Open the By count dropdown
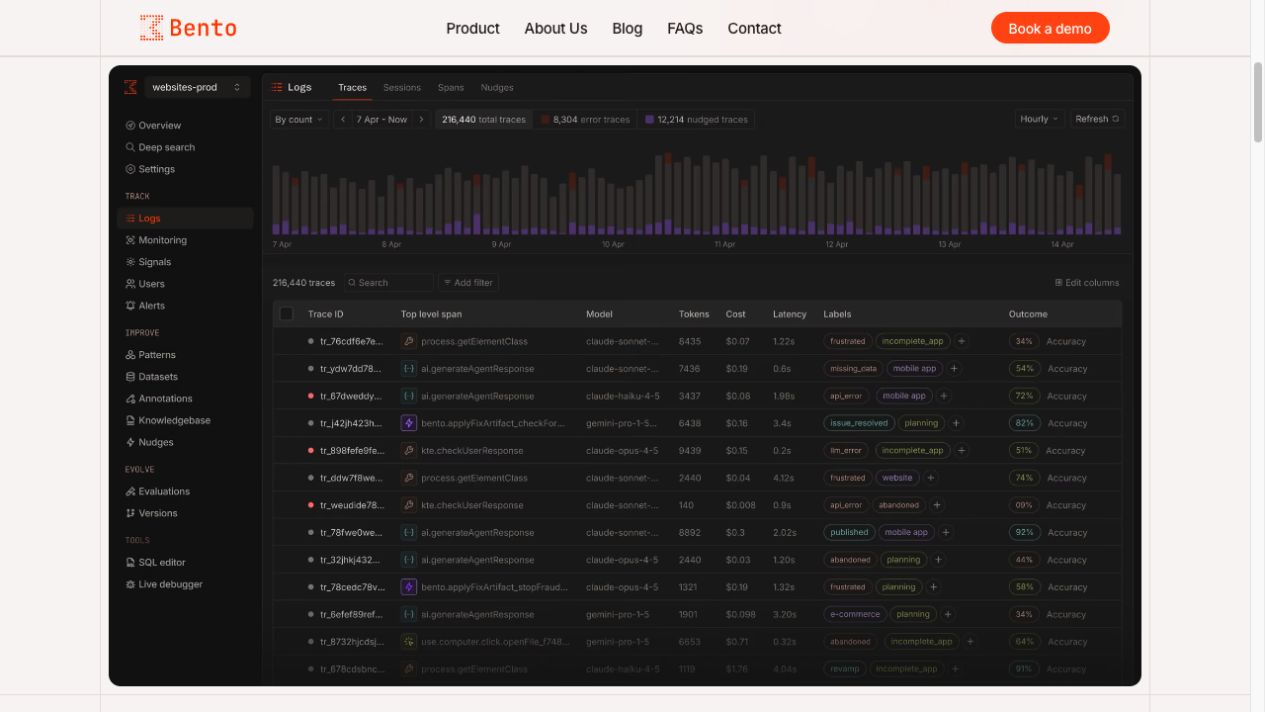Screen dimensions: 1265x712 point(298,119)
